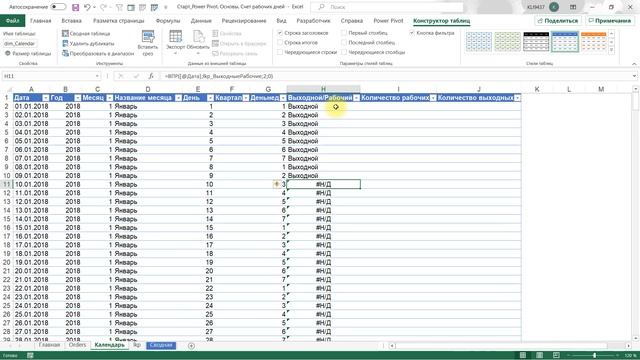
Task: Toggle the Автосохранение switch
Action: [58, 7]
